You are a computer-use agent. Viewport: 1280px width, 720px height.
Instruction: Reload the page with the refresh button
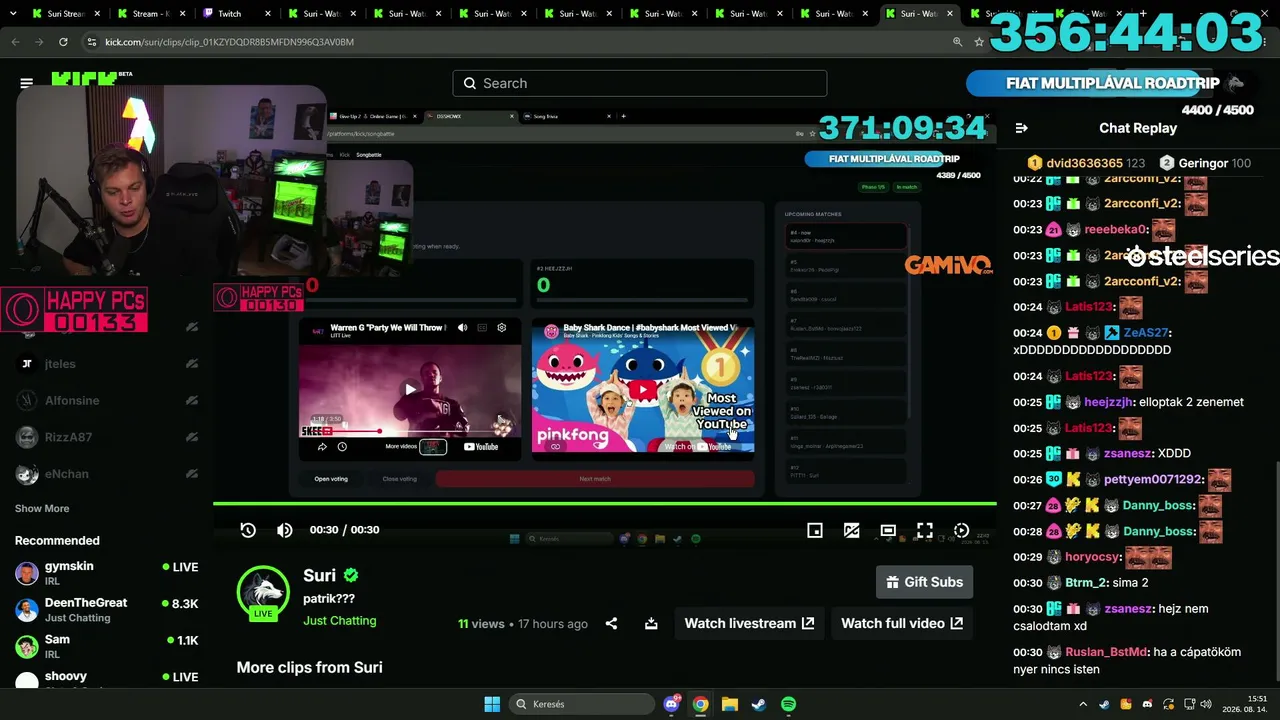click(x=63, y=42)
